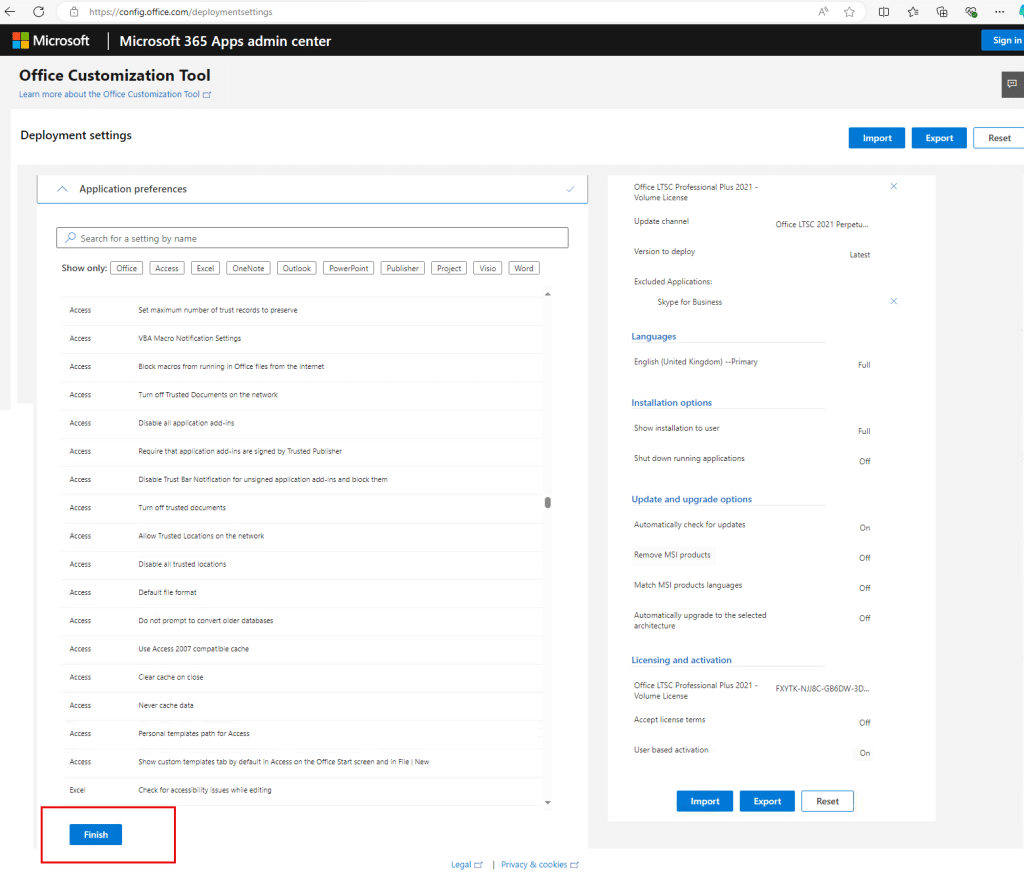Remove Office LTSC Professional Plus product with X
The height and width of the screenshot is (872, 1024).
click(x=894, y=187)
